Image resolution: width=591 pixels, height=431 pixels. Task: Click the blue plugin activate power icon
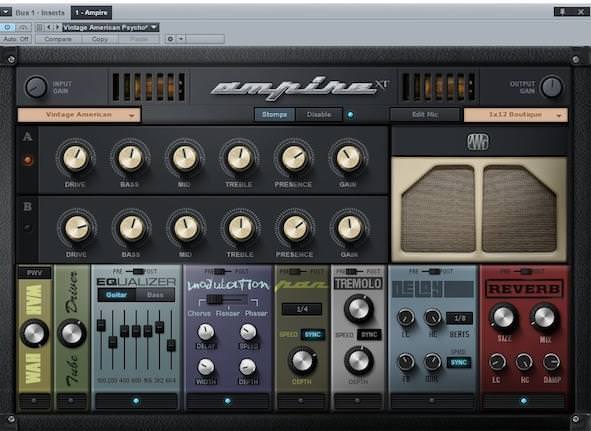pos(7,27)
